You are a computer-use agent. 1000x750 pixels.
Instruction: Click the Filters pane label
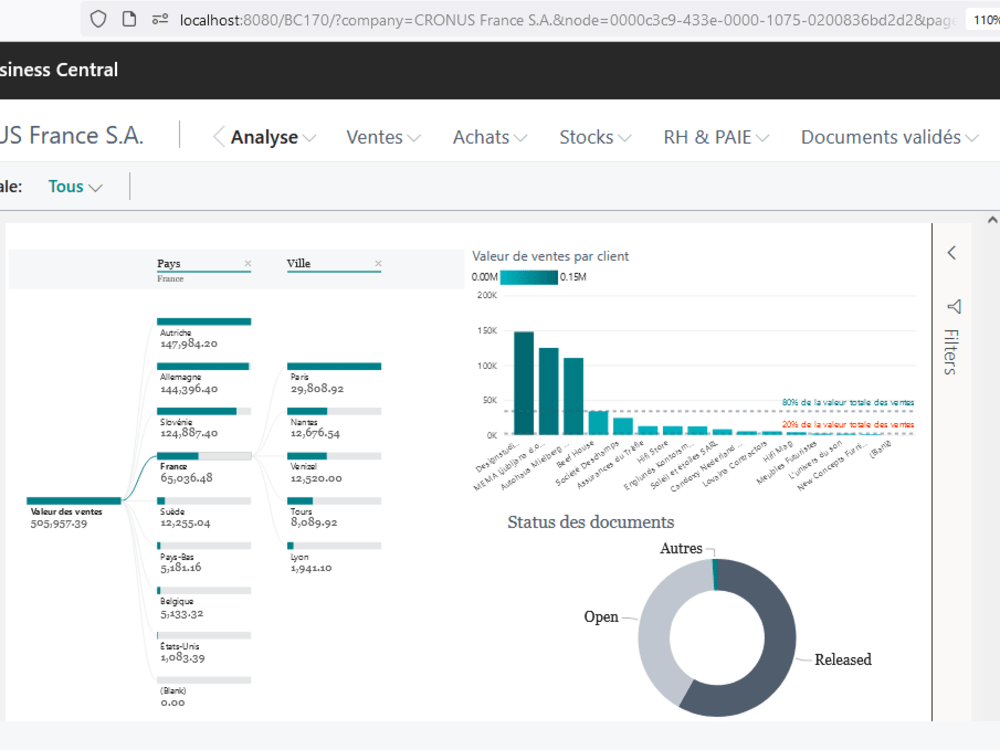click(951, 351)
